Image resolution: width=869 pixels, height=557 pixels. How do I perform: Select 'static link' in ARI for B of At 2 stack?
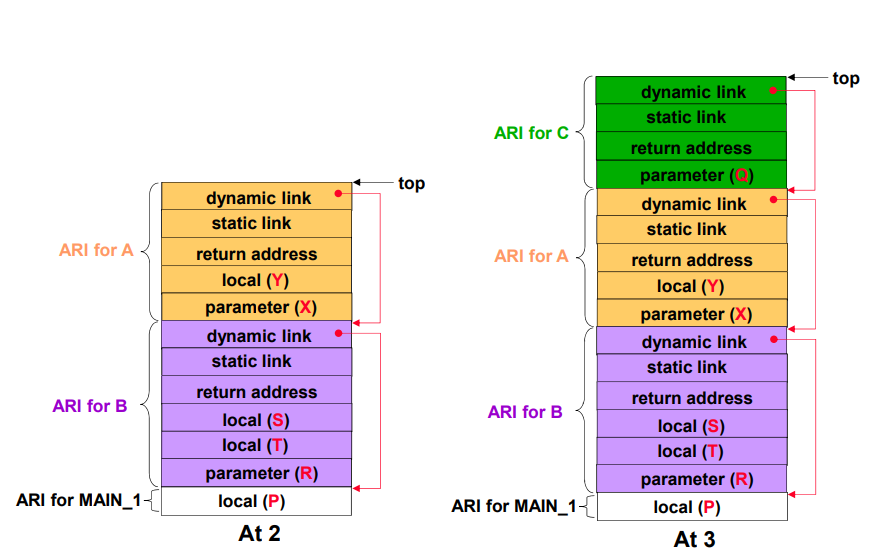pos(257,362)
